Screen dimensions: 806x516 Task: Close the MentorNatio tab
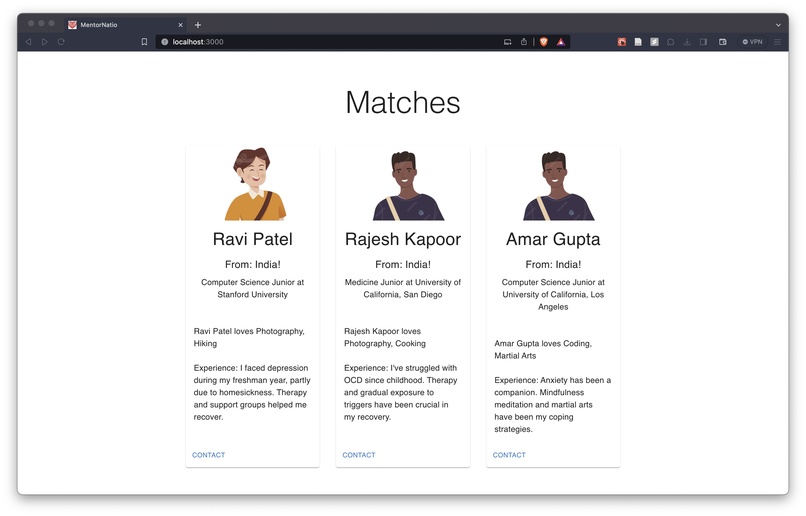[180, 25]
